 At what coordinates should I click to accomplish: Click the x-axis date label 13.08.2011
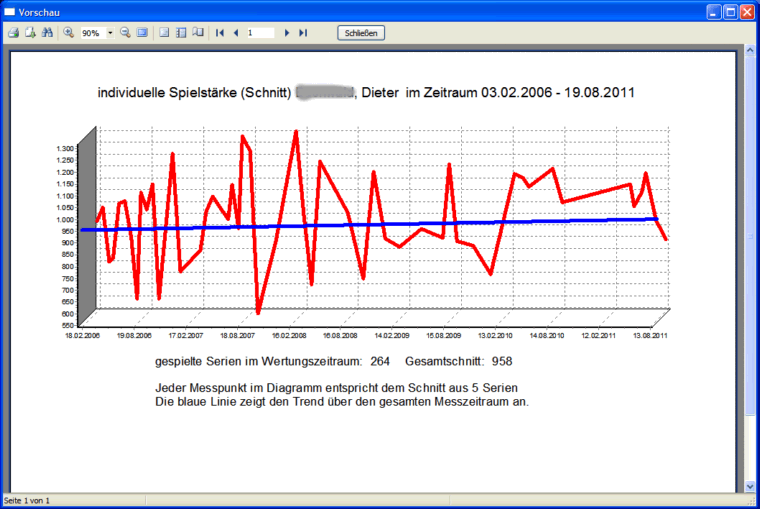(650, 335)
